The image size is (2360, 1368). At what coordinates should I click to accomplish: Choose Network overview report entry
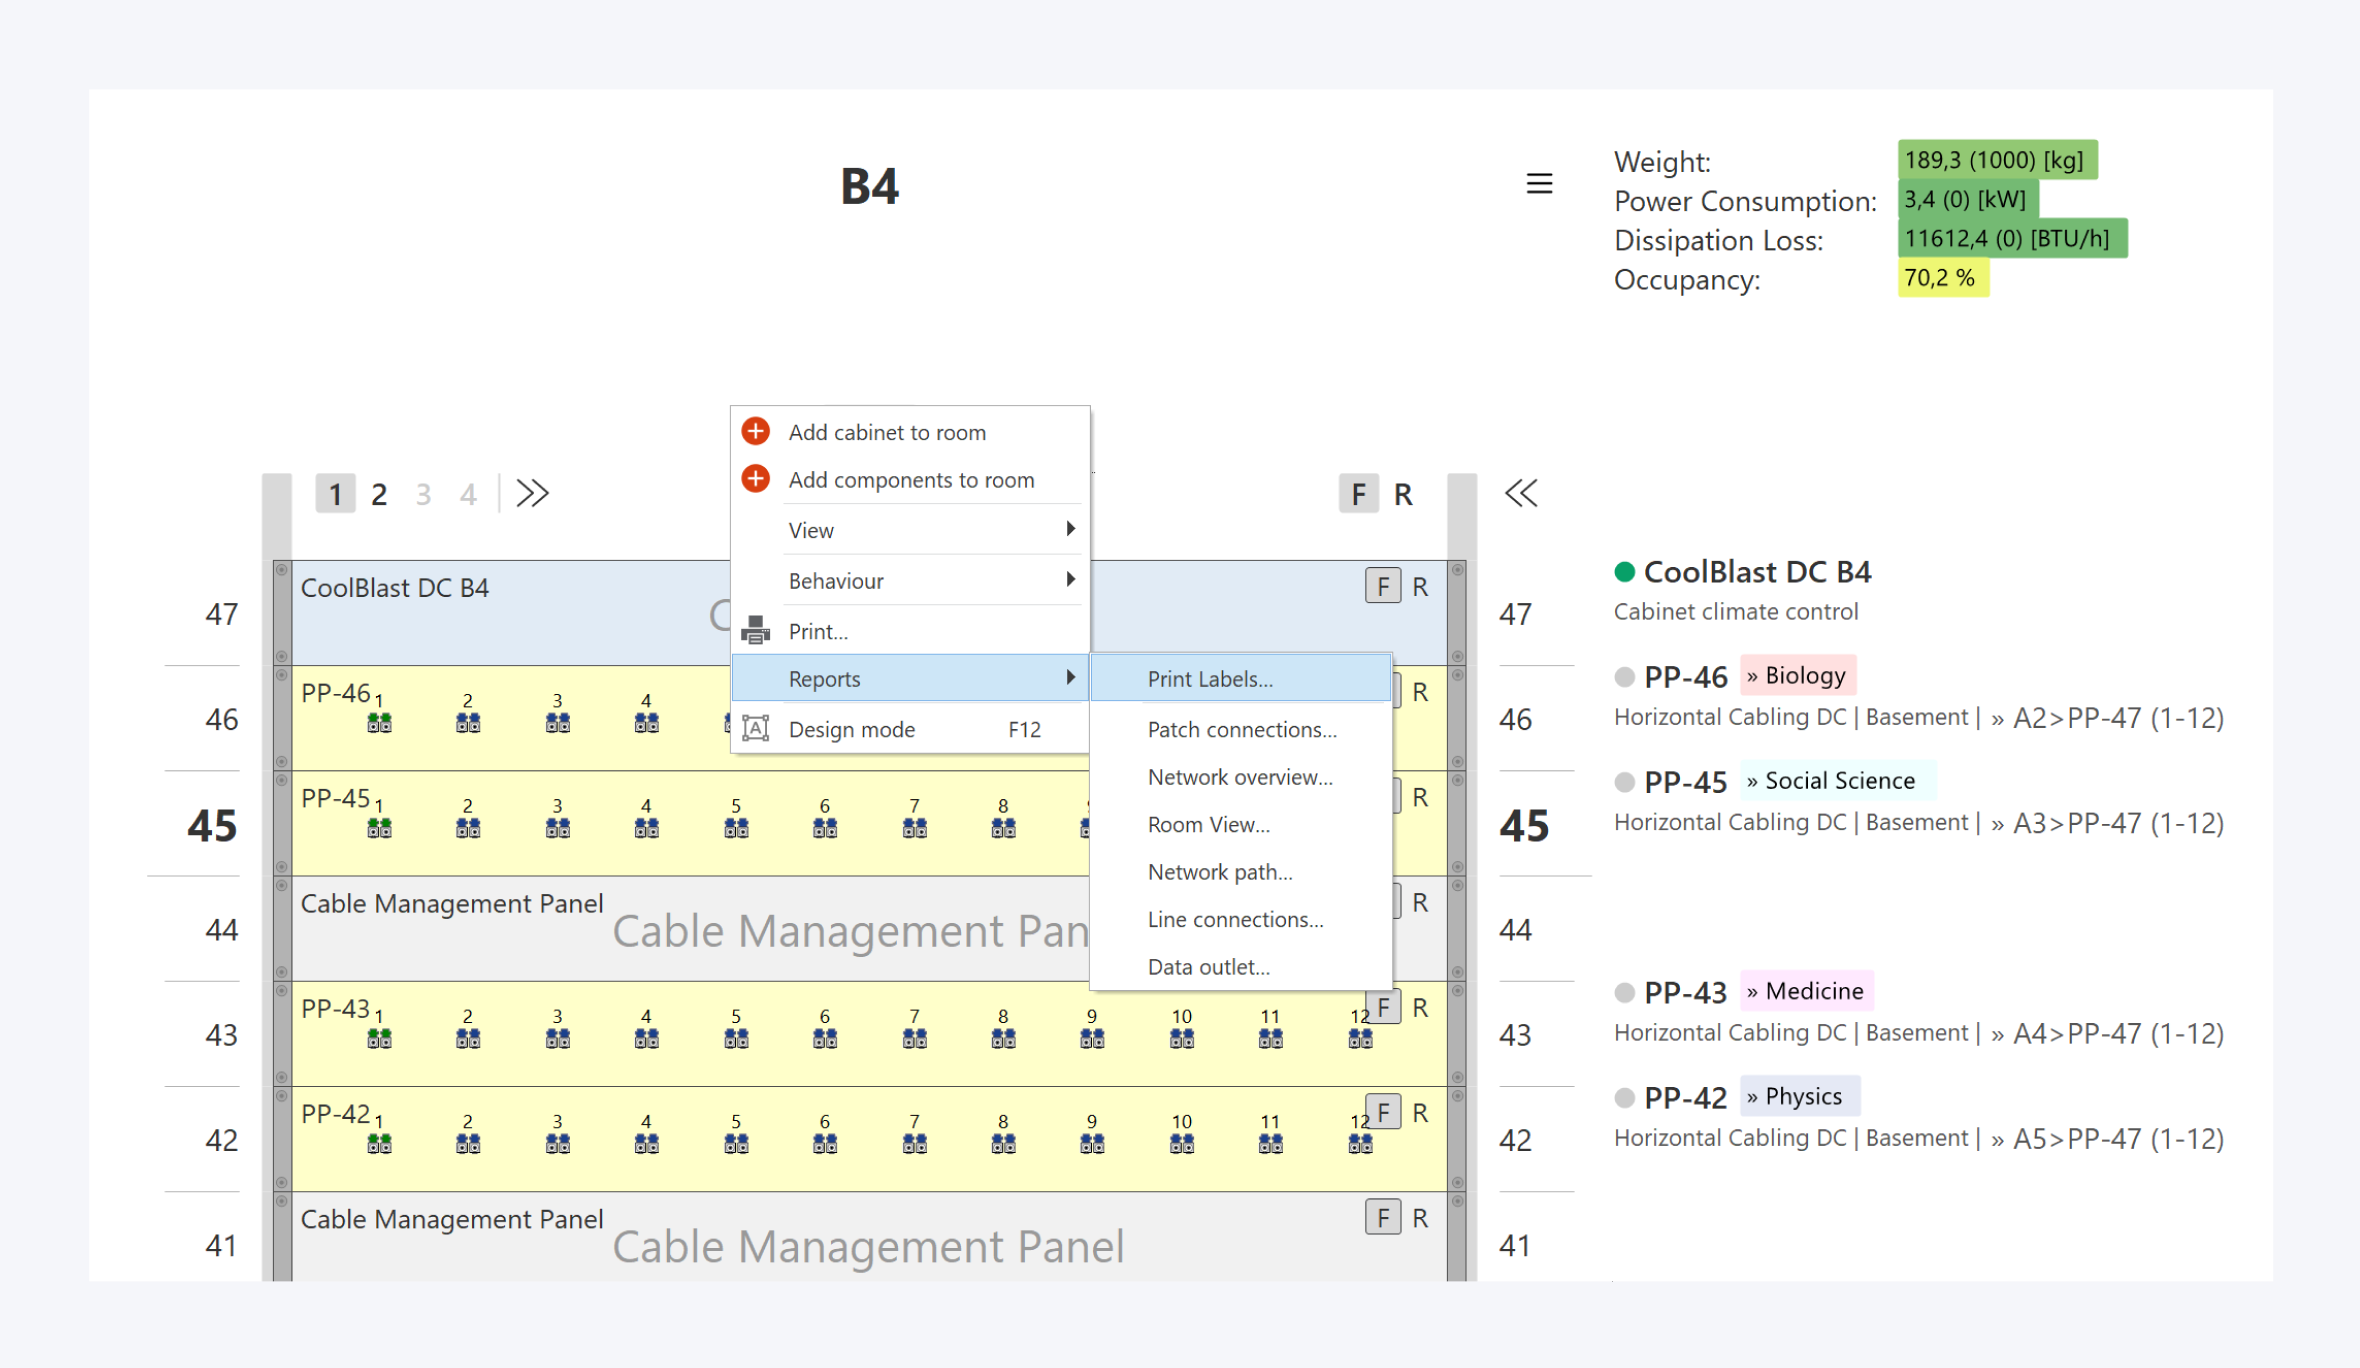pos(1239,777)
